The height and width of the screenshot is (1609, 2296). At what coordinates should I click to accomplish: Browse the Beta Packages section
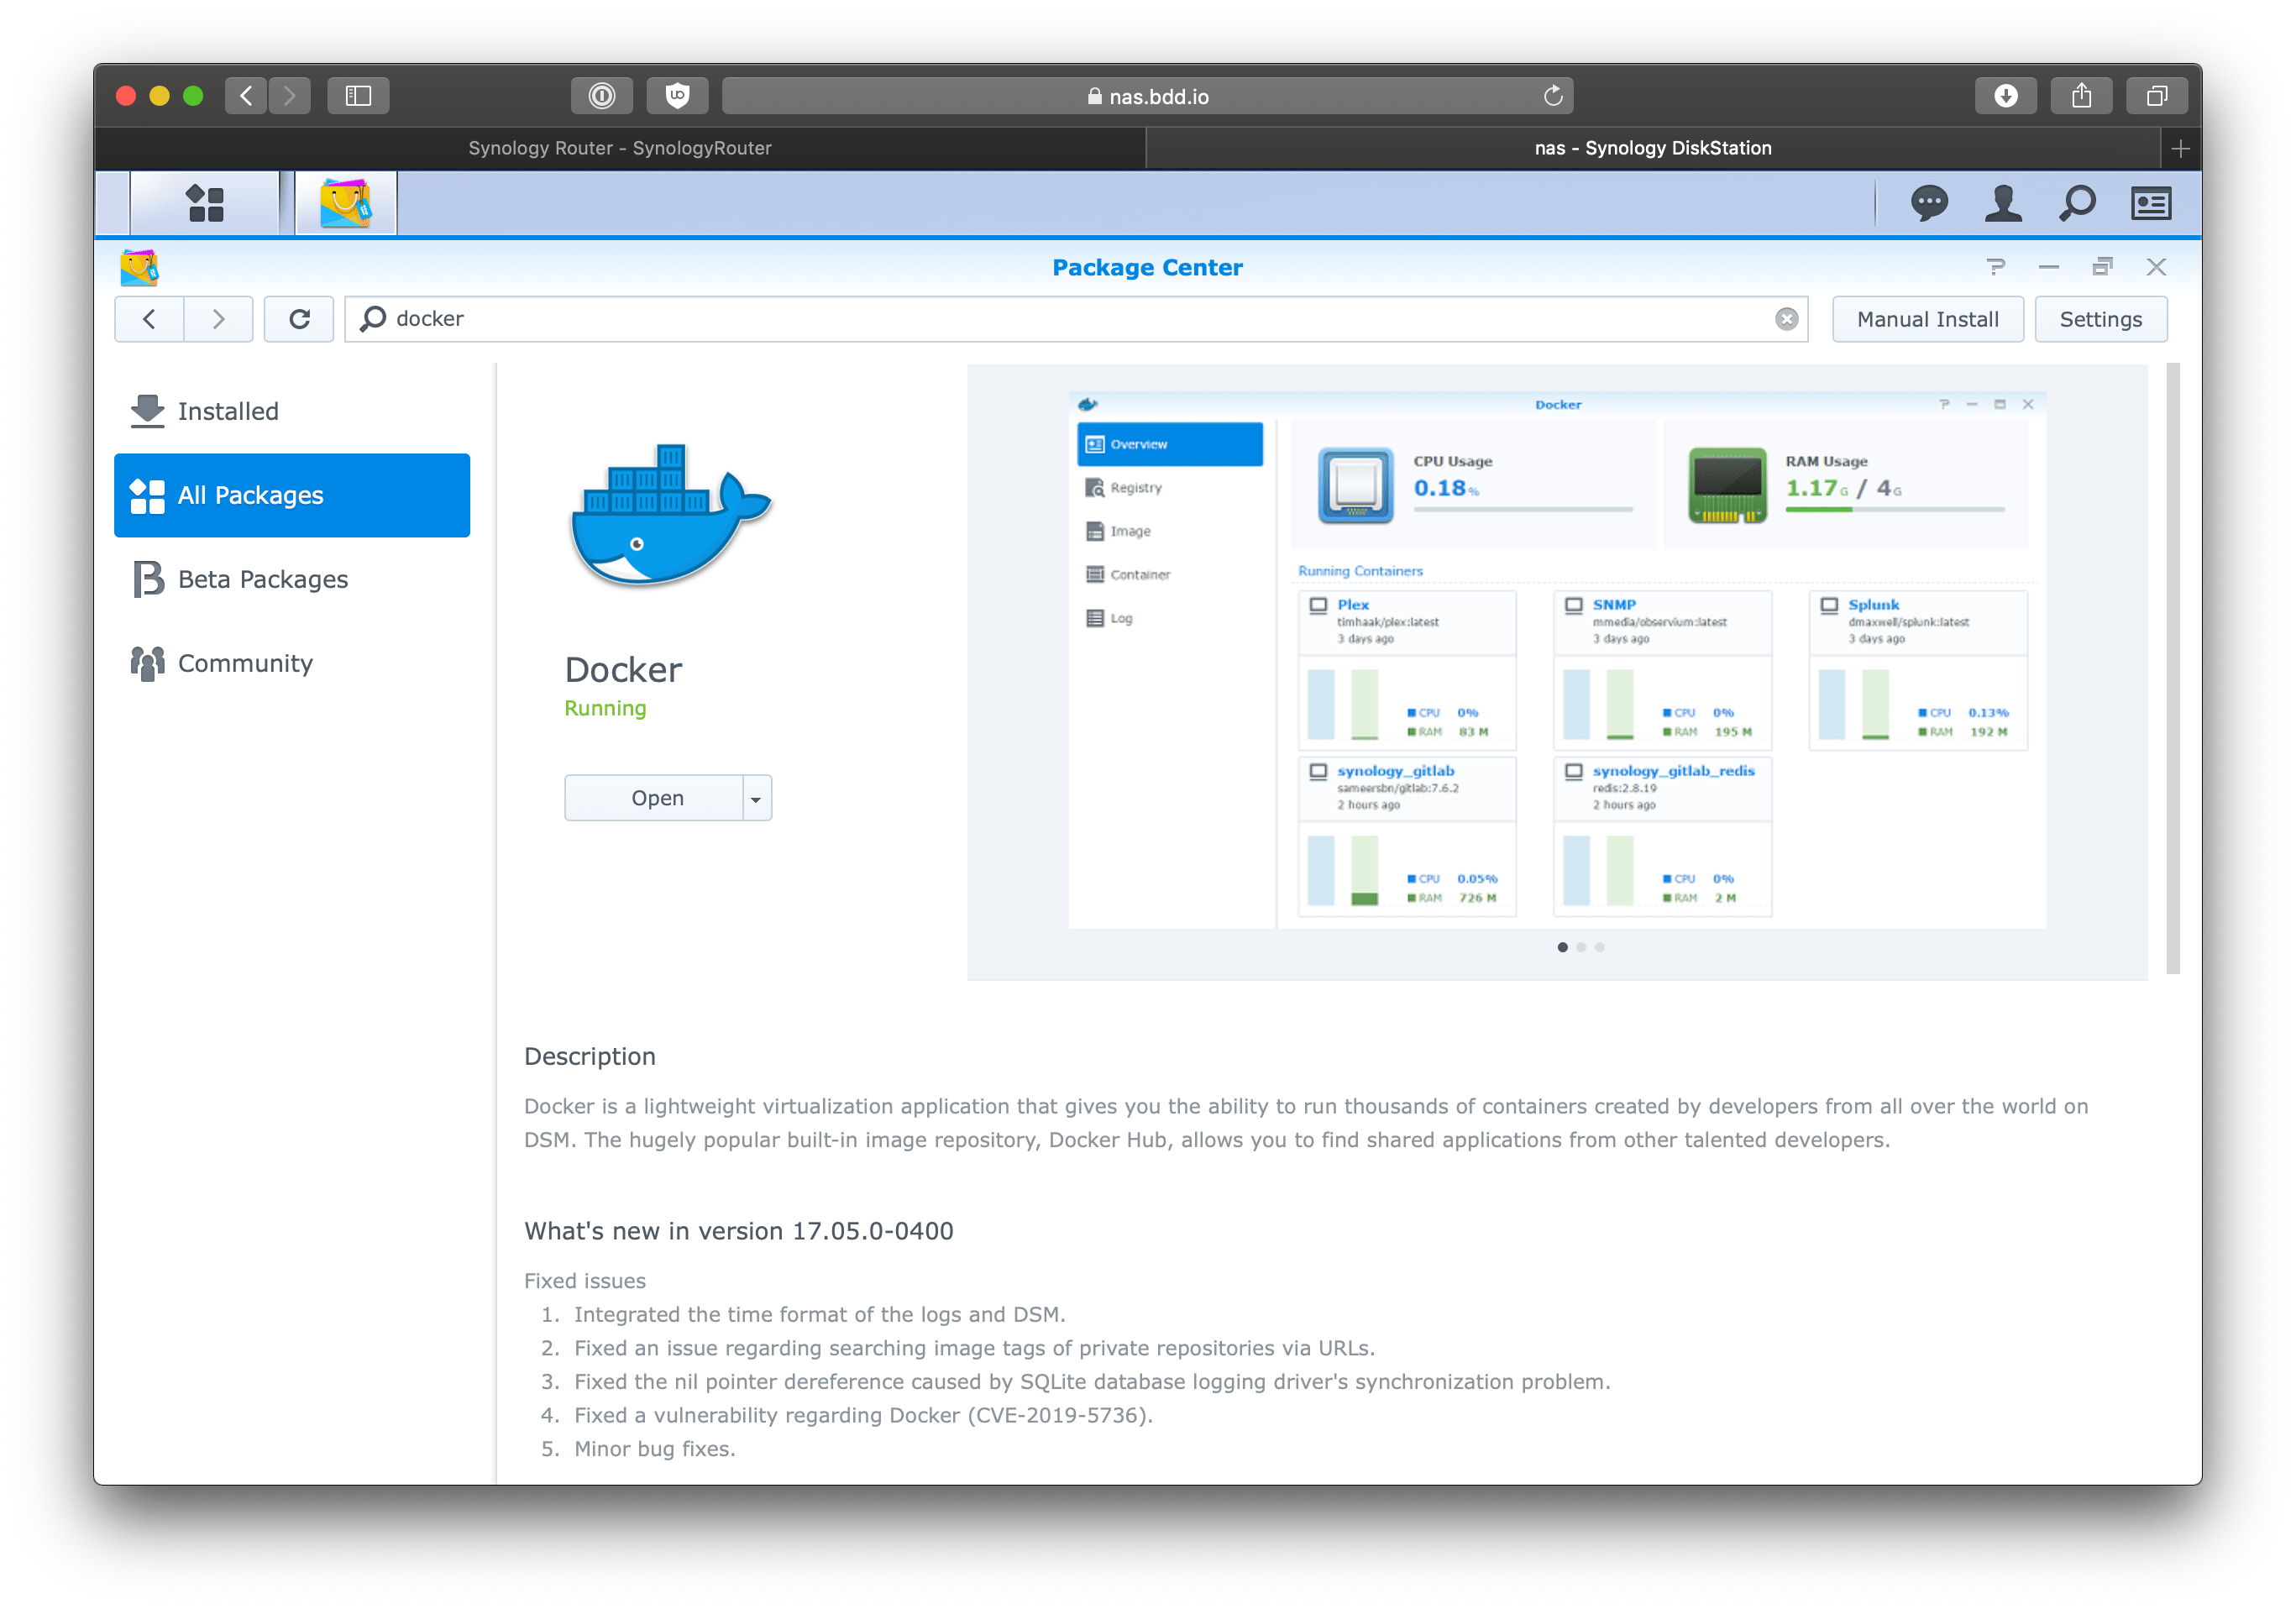[x=263, y=578]
